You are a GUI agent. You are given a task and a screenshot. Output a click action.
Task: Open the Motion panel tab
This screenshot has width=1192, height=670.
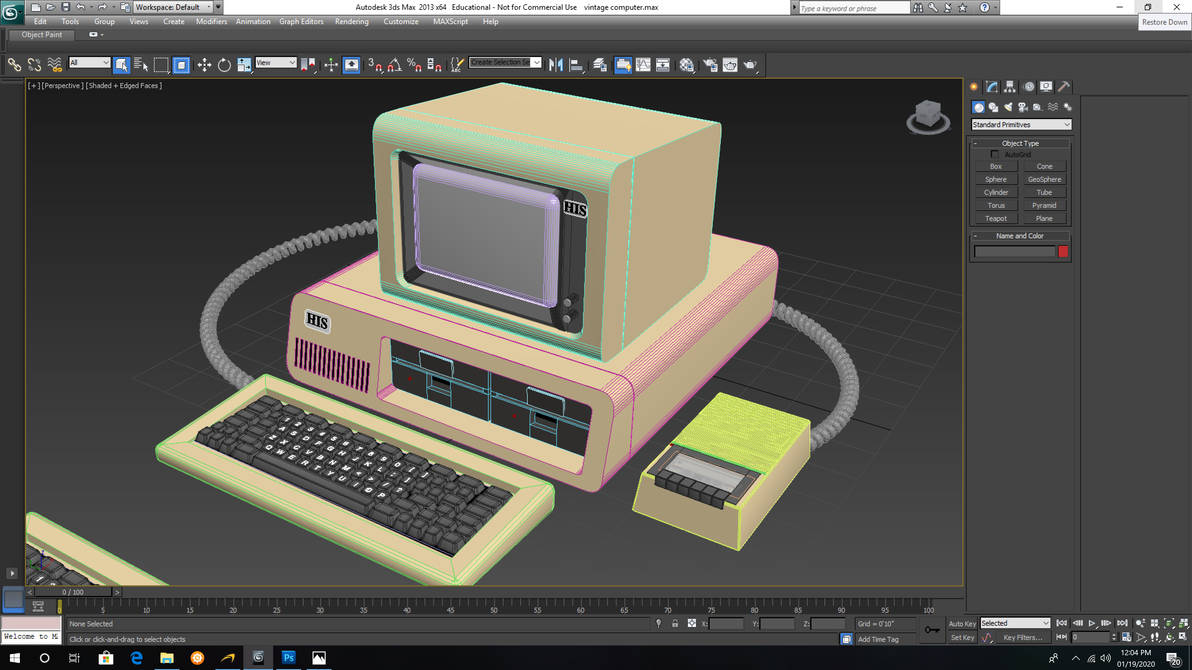pos(1029,87)
